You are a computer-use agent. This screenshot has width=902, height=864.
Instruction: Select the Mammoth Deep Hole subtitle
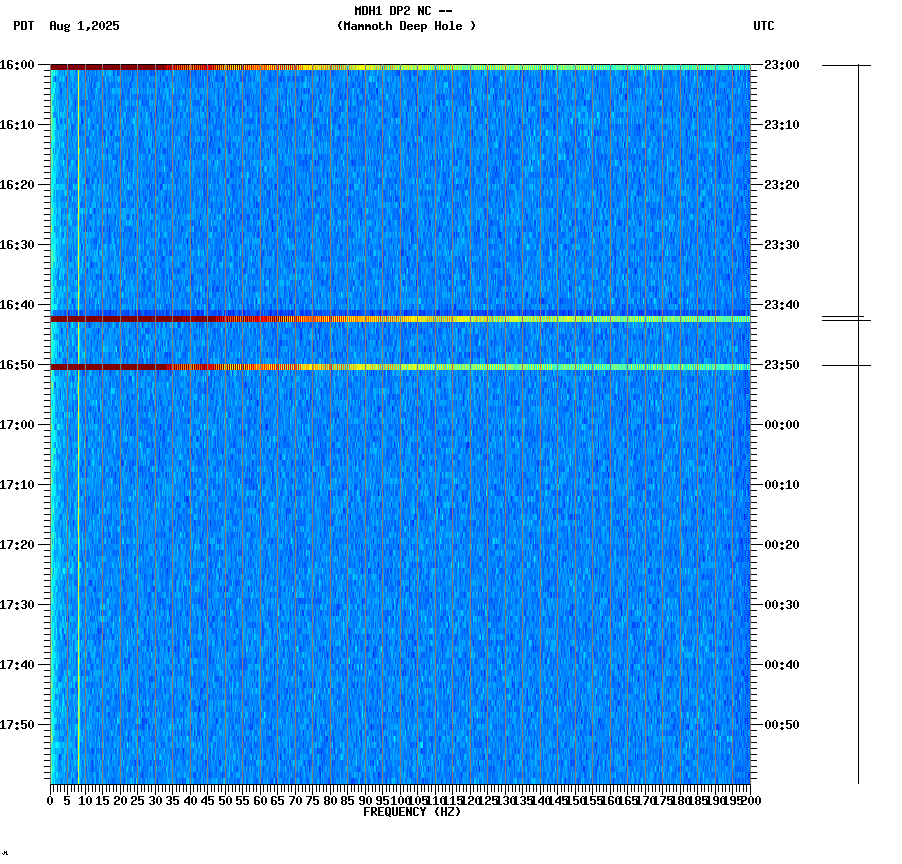pyautogui.click(x=407, y=27)
